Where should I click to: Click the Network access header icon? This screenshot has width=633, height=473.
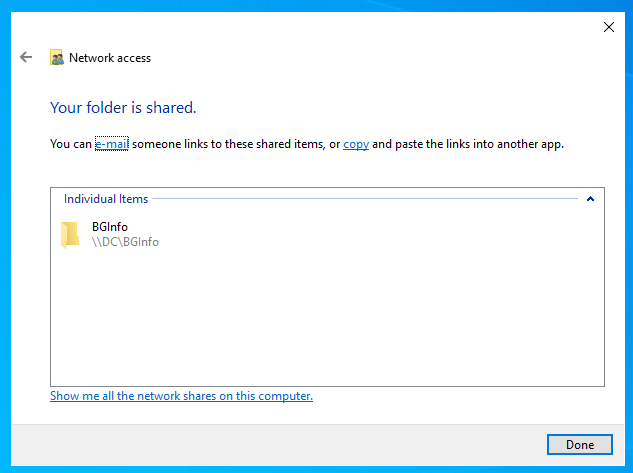(57, 58)
